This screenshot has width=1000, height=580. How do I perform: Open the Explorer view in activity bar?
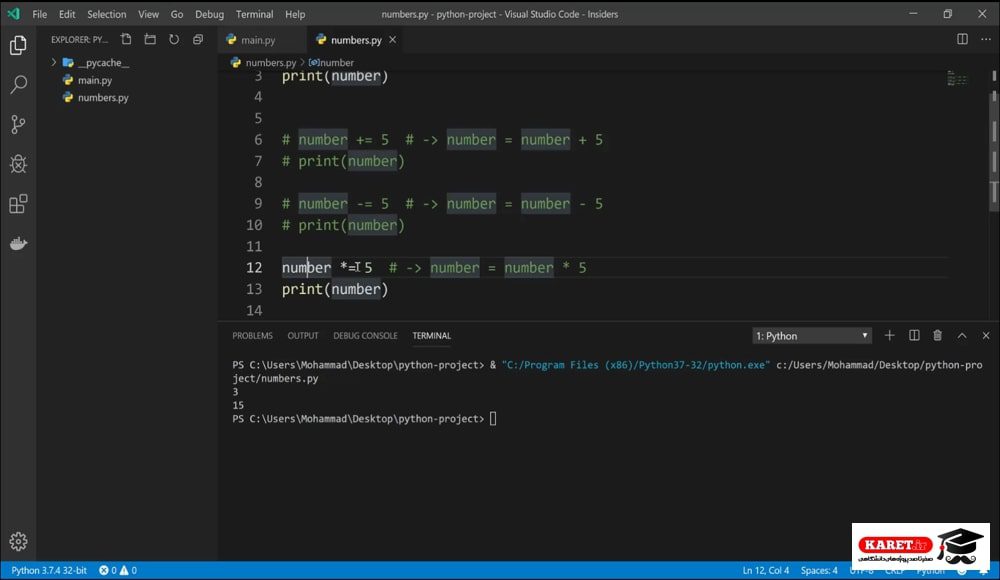tap(18, 45)
